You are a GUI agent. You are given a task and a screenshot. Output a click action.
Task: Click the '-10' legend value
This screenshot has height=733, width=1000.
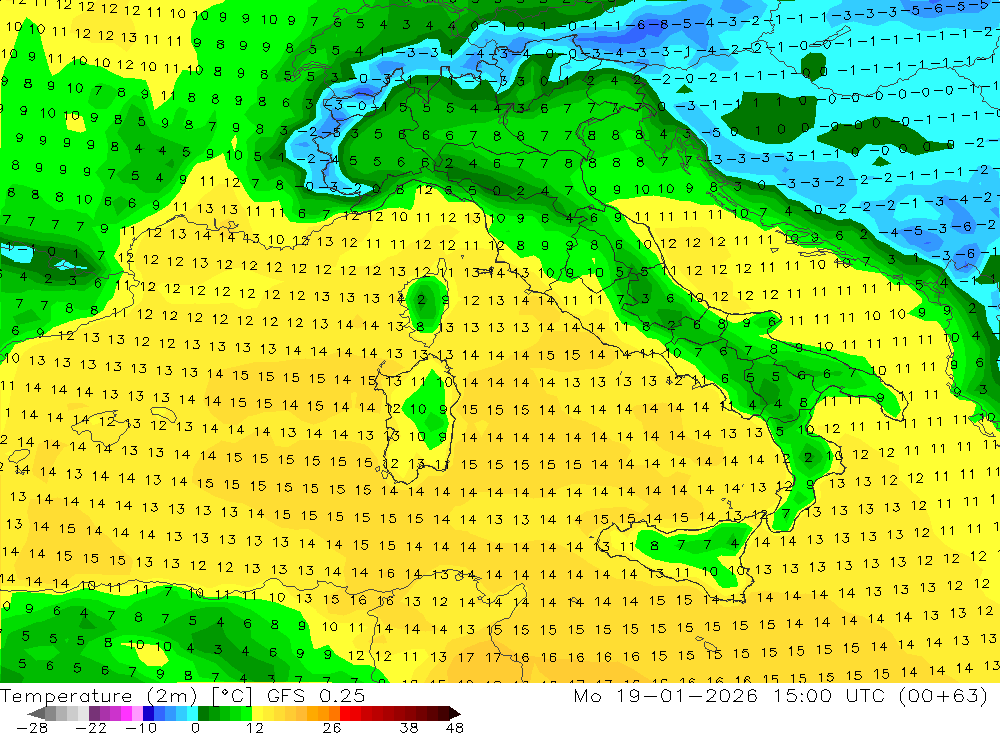pyautogui.click(x=141, y=728)
